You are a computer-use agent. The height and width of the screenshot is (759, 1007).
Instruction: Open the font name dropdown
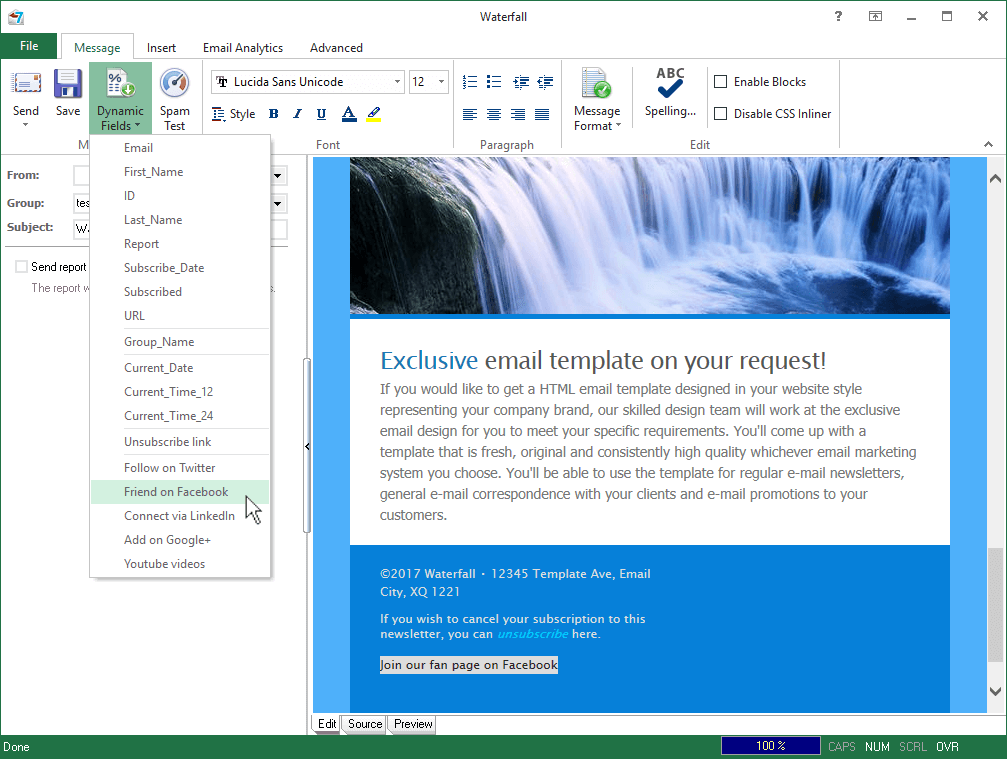pos(398,82)
